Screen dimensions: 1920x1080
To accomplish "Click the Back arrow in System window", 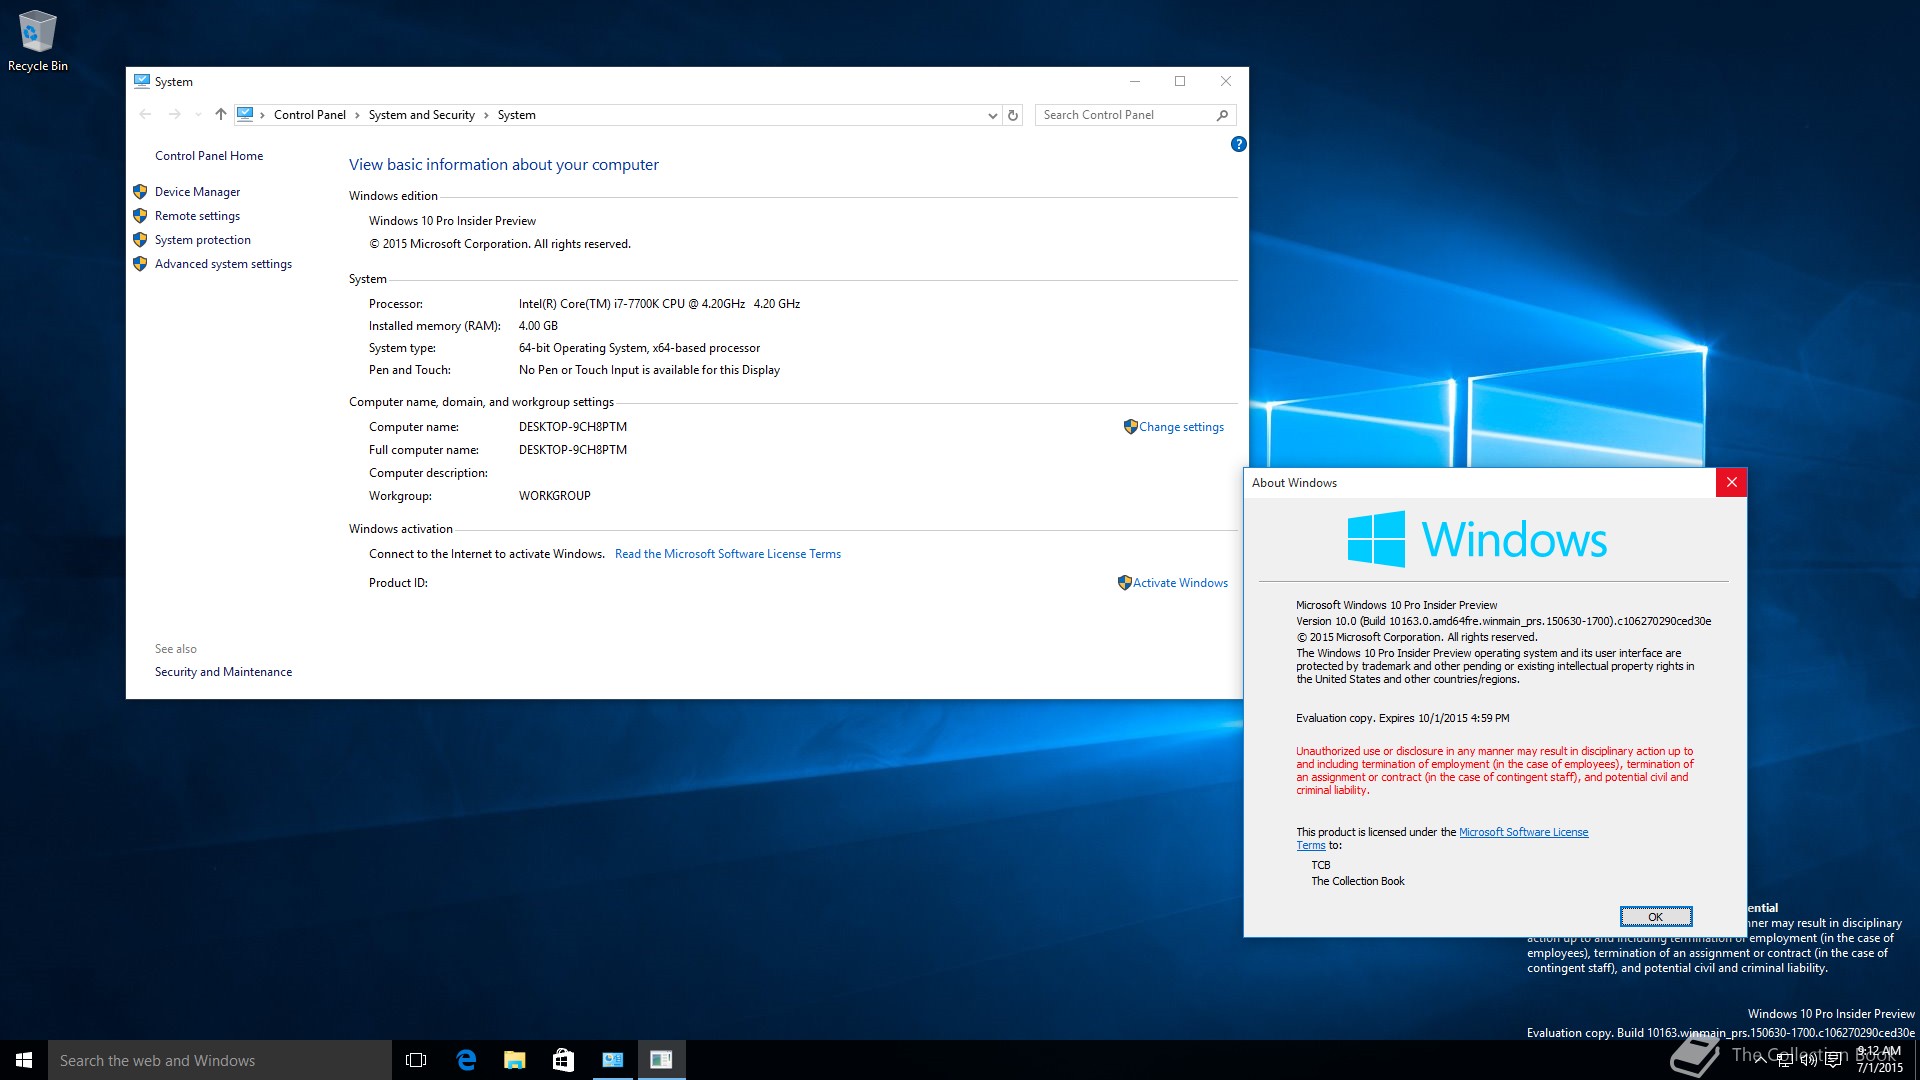I will pyautogui.click(x=145, y=115).
